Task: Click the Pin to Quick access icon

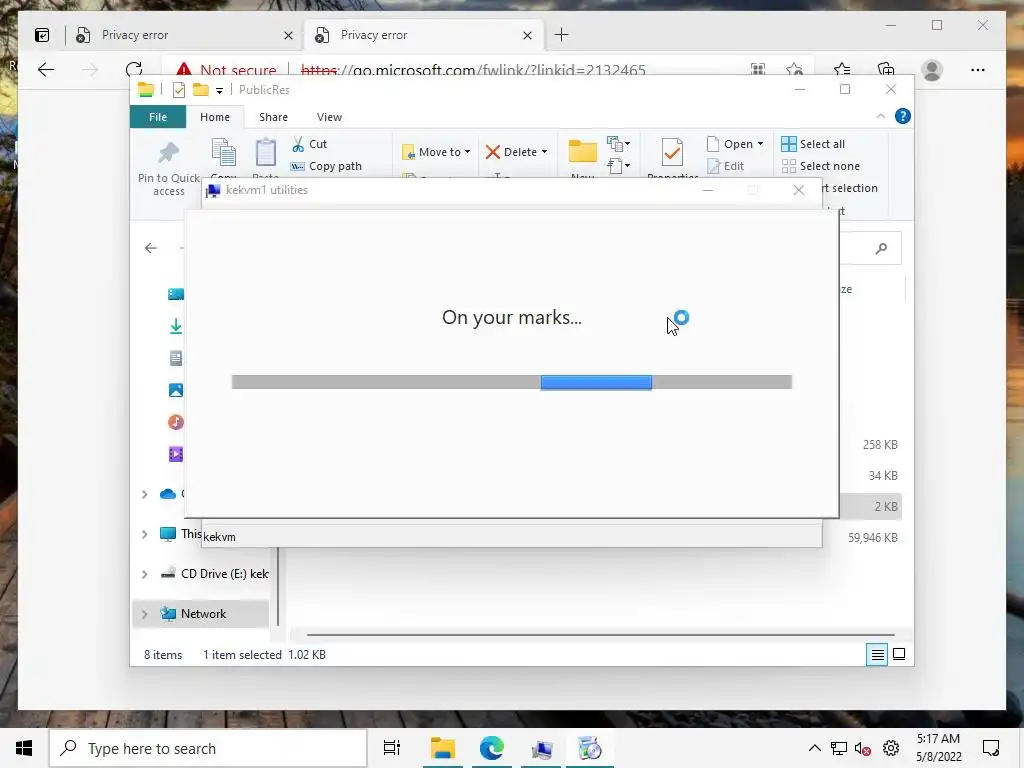Action: 168,153
